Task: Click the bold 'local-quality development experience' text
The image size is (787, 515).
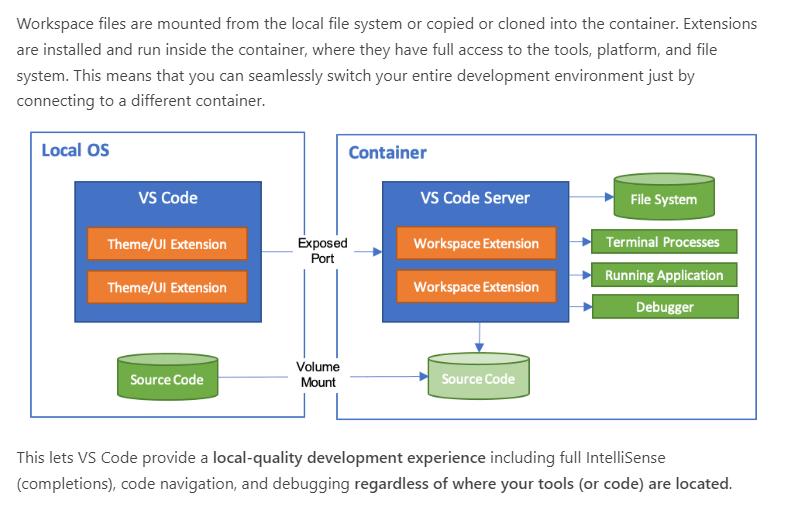Action: pos(349,458)
